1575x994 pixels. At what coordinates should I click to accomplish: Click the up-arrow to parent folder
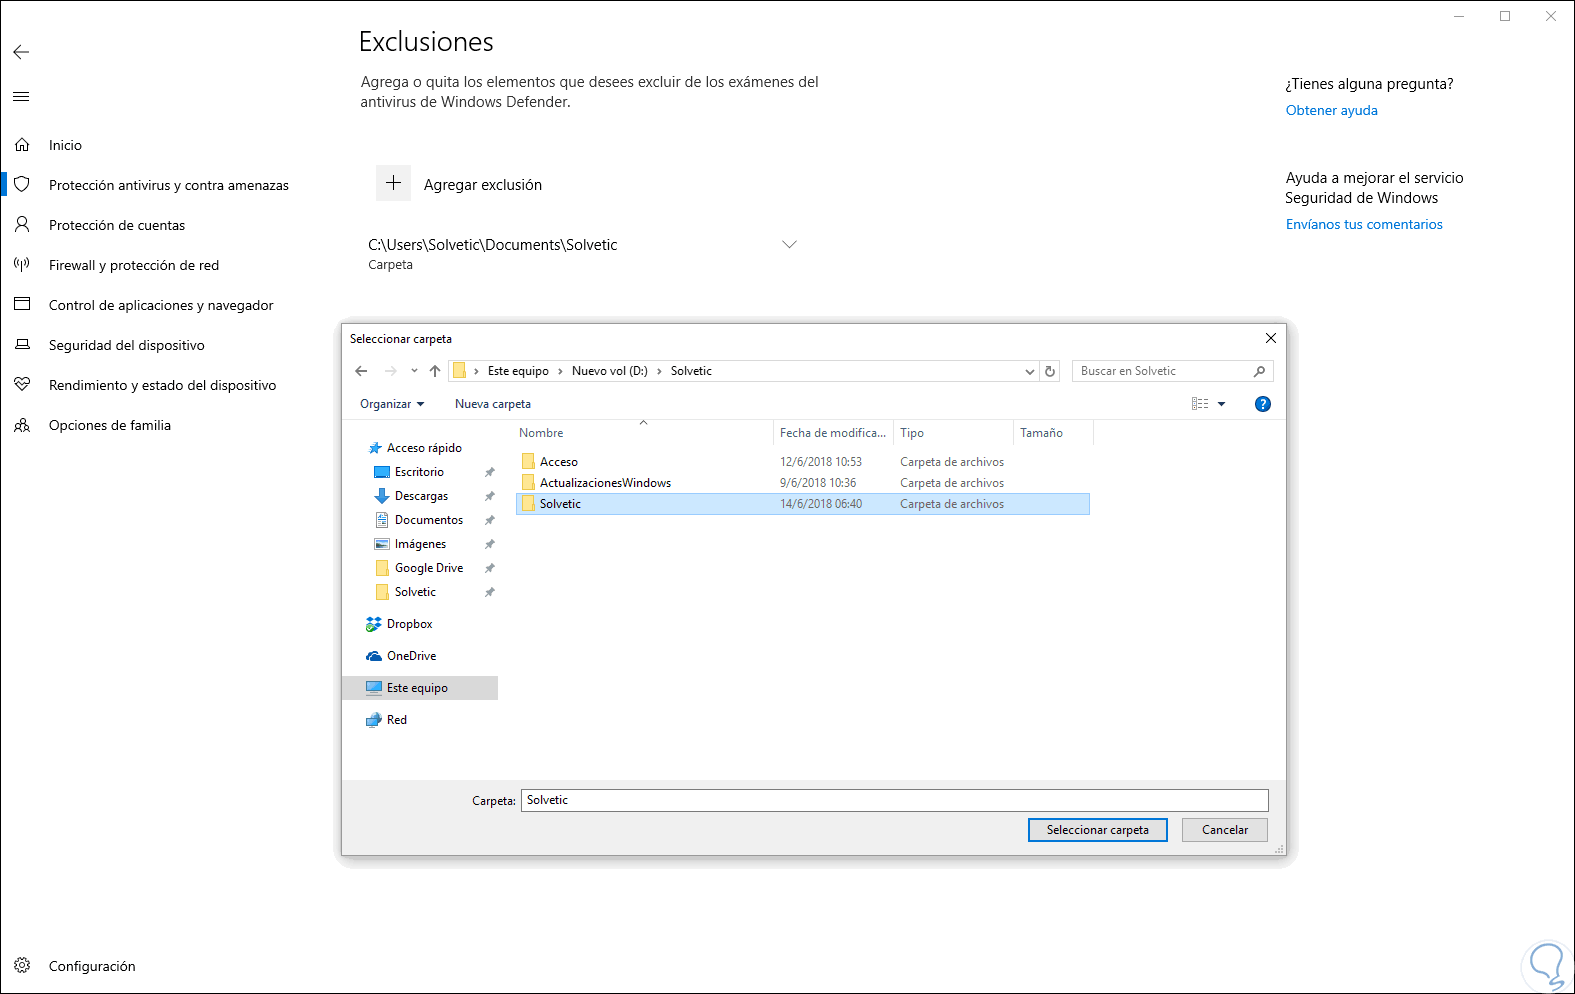(x=435, y=371)
